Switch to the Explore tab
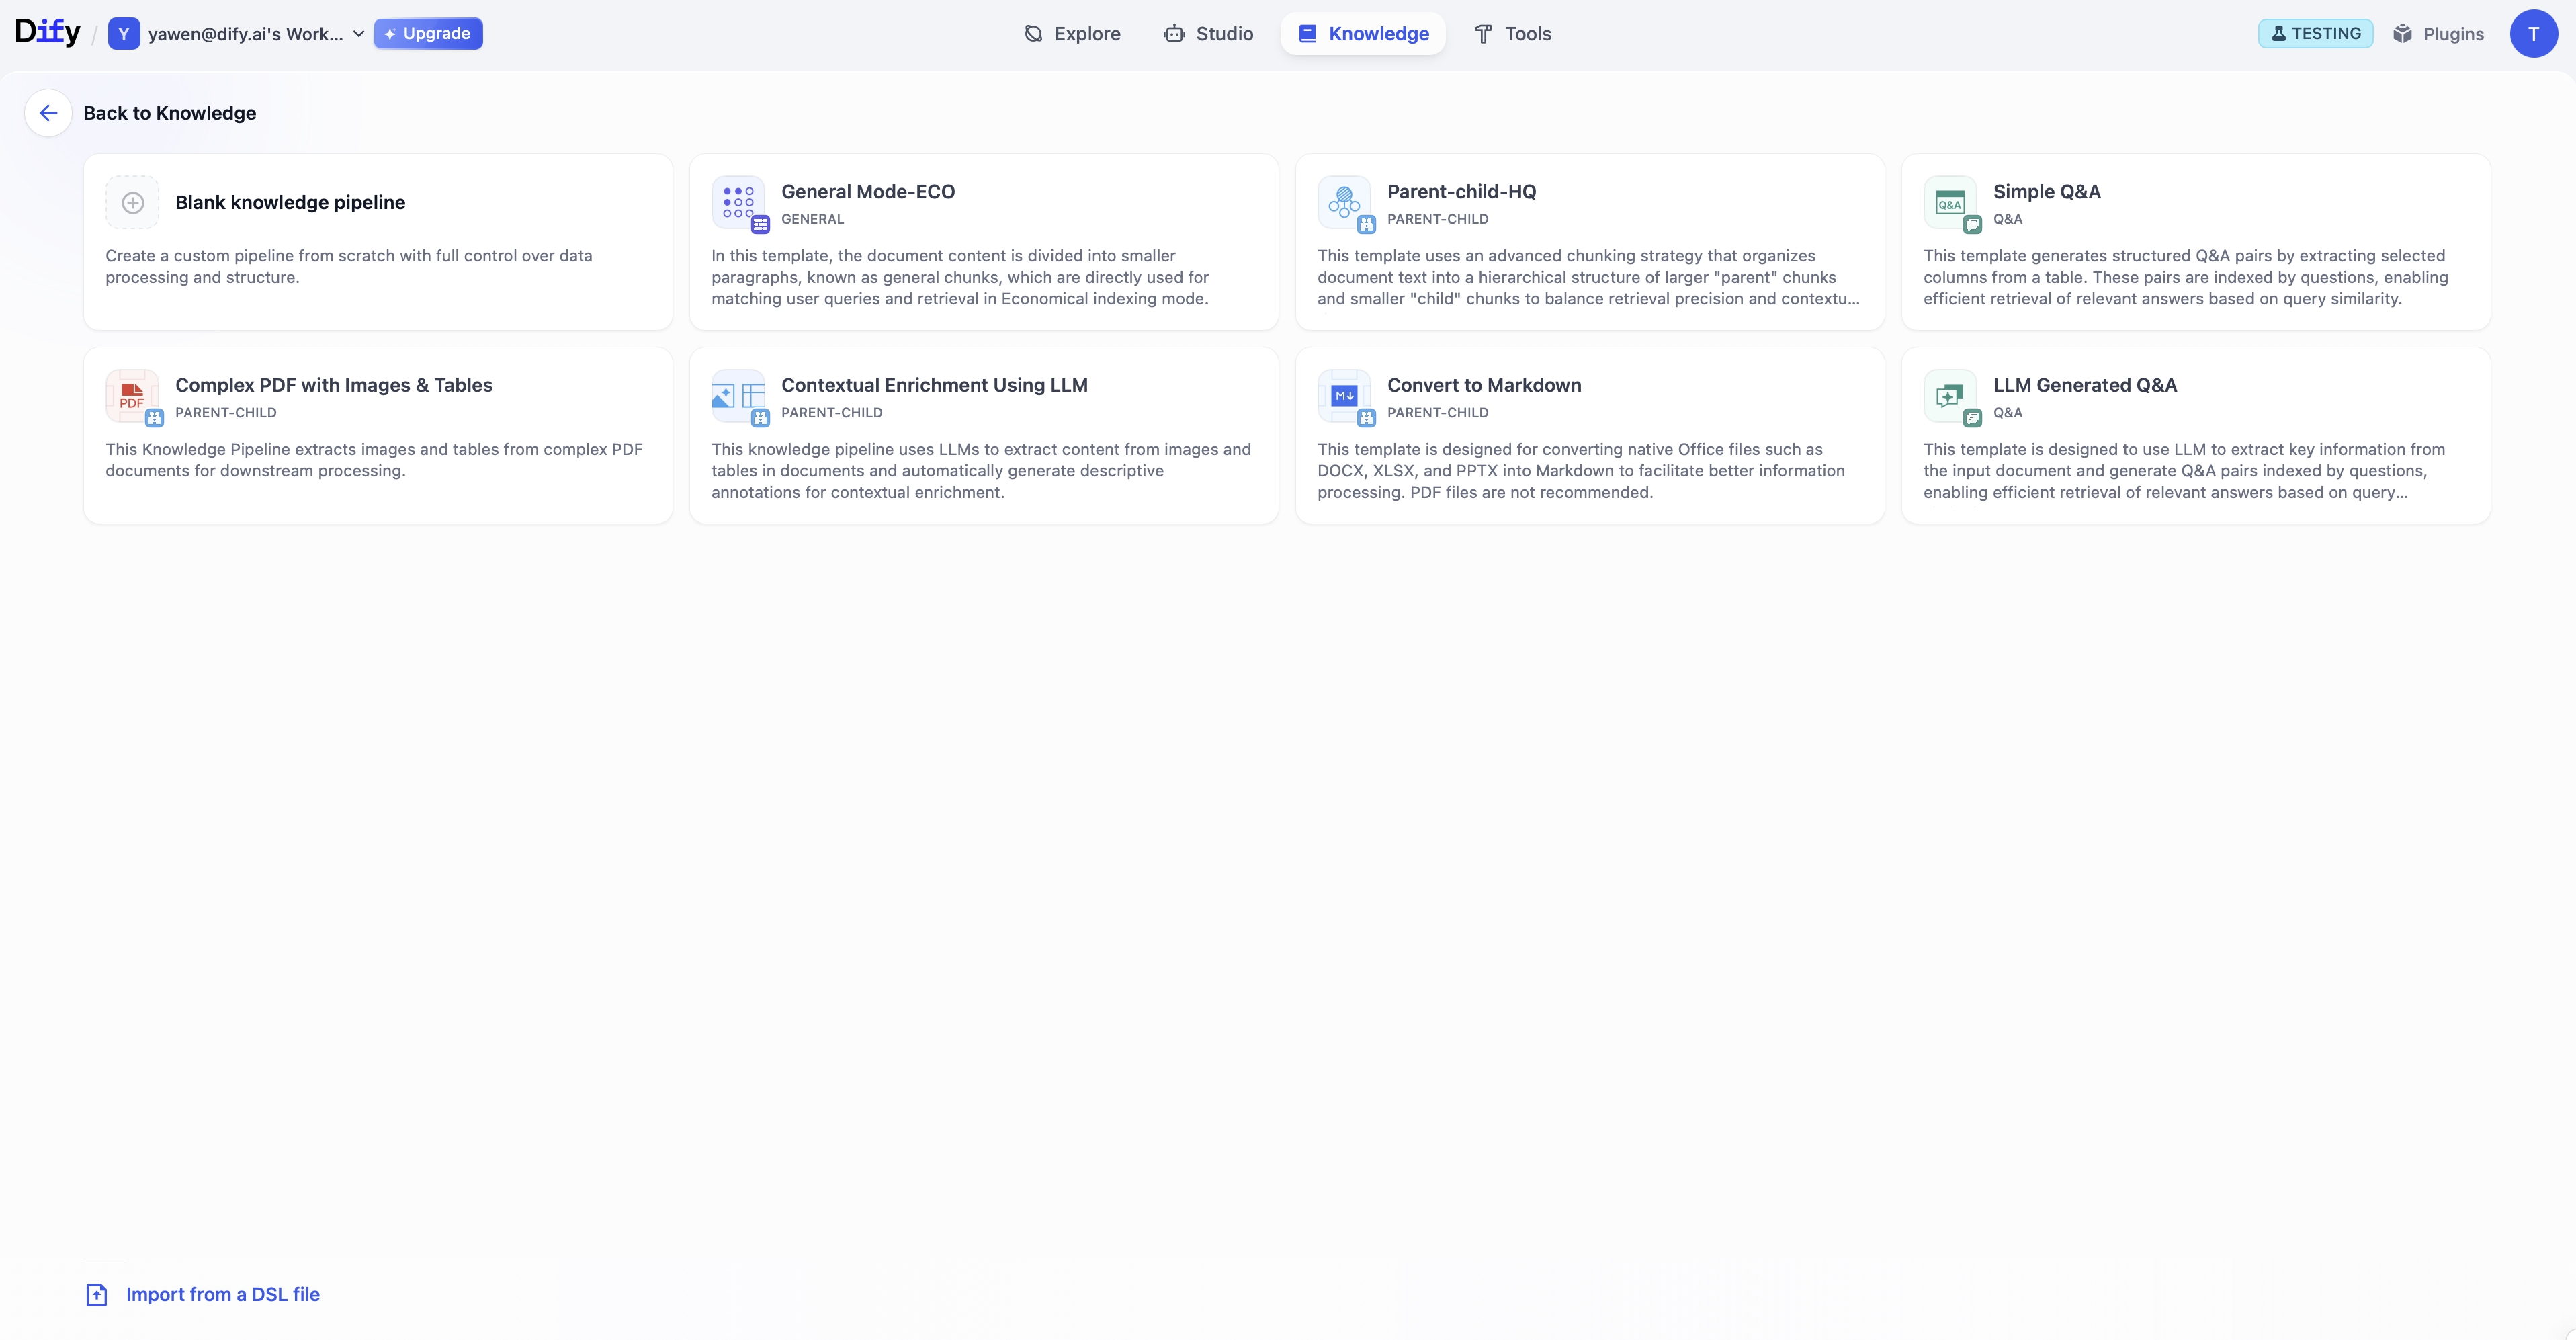2576x1340 pixels. coord(1072,34)
